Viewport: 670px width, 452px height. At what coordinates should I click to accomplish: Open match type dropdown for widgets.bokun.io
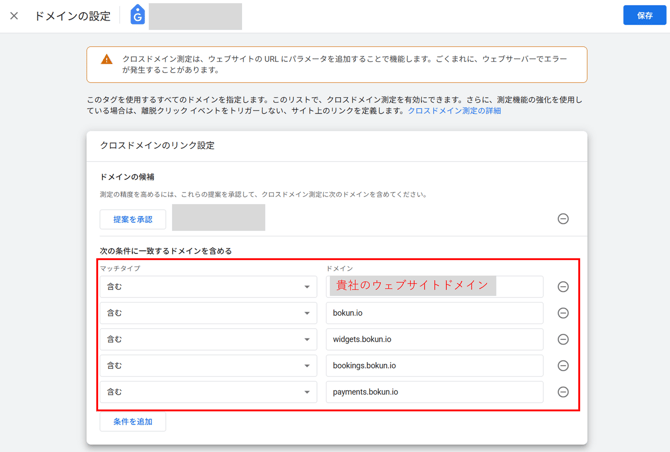point(208,339)
